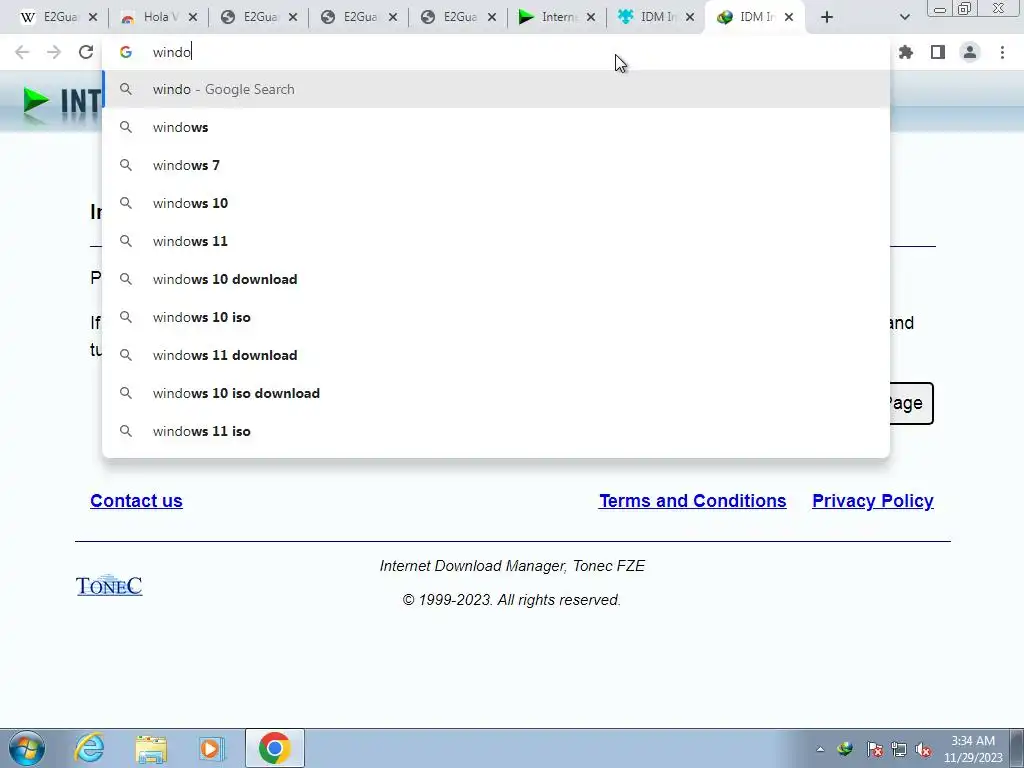
Task: Select the 'windows' suggestion
Action: pyautogui.click(x=496, y=127)
